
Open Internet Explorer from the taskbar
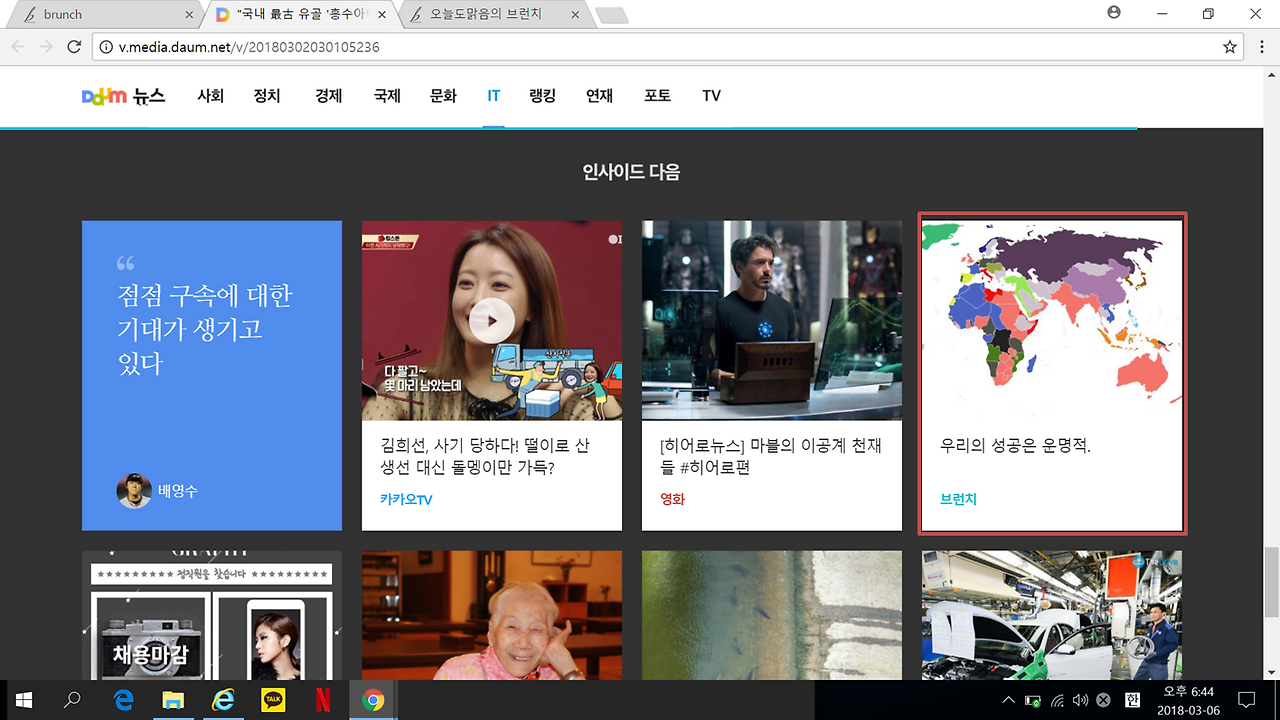223,700
